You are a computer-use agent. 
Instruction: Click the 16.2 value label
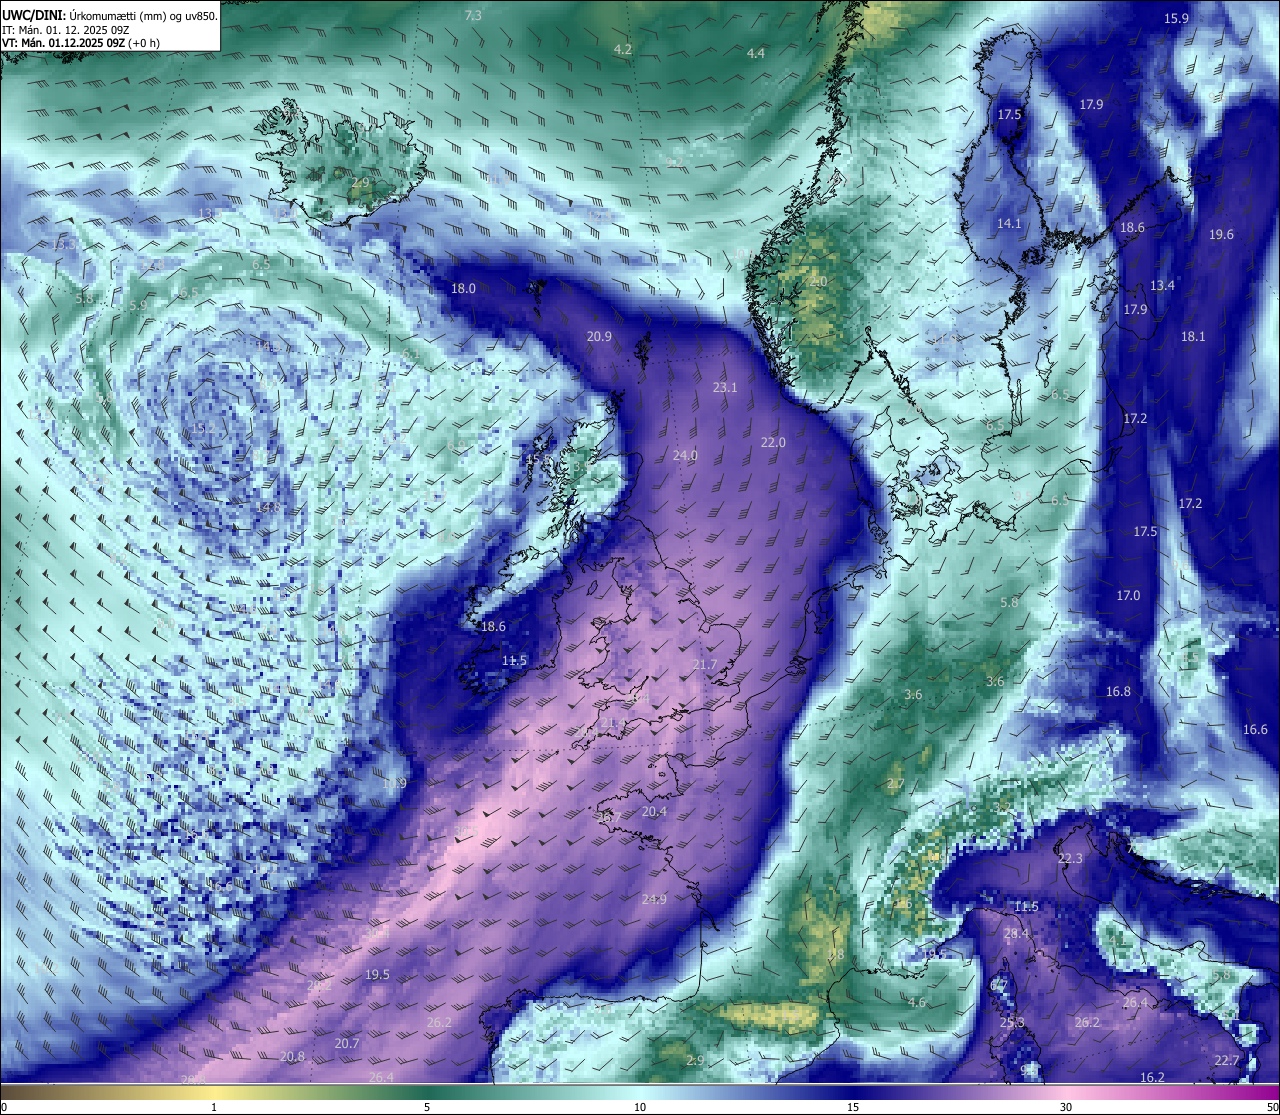1152,1077
